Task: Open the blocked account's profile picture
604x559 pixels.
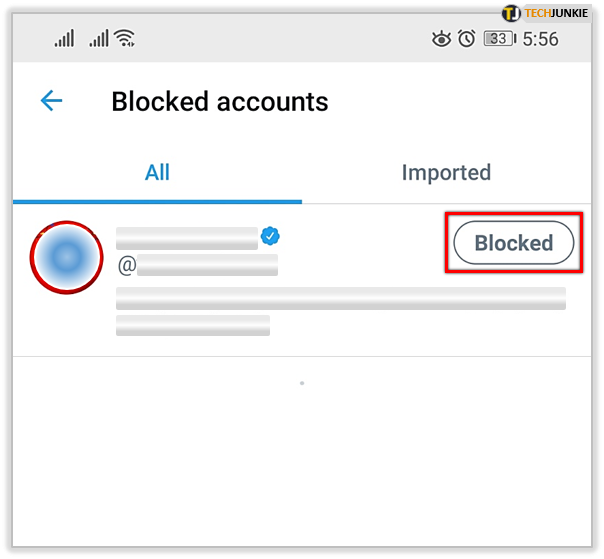Action: [66, 258]
